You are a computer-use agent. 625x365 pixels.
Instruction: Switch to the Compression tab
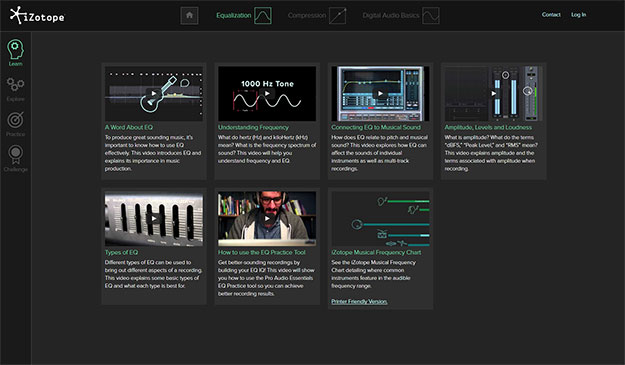[x=307, y=16]
